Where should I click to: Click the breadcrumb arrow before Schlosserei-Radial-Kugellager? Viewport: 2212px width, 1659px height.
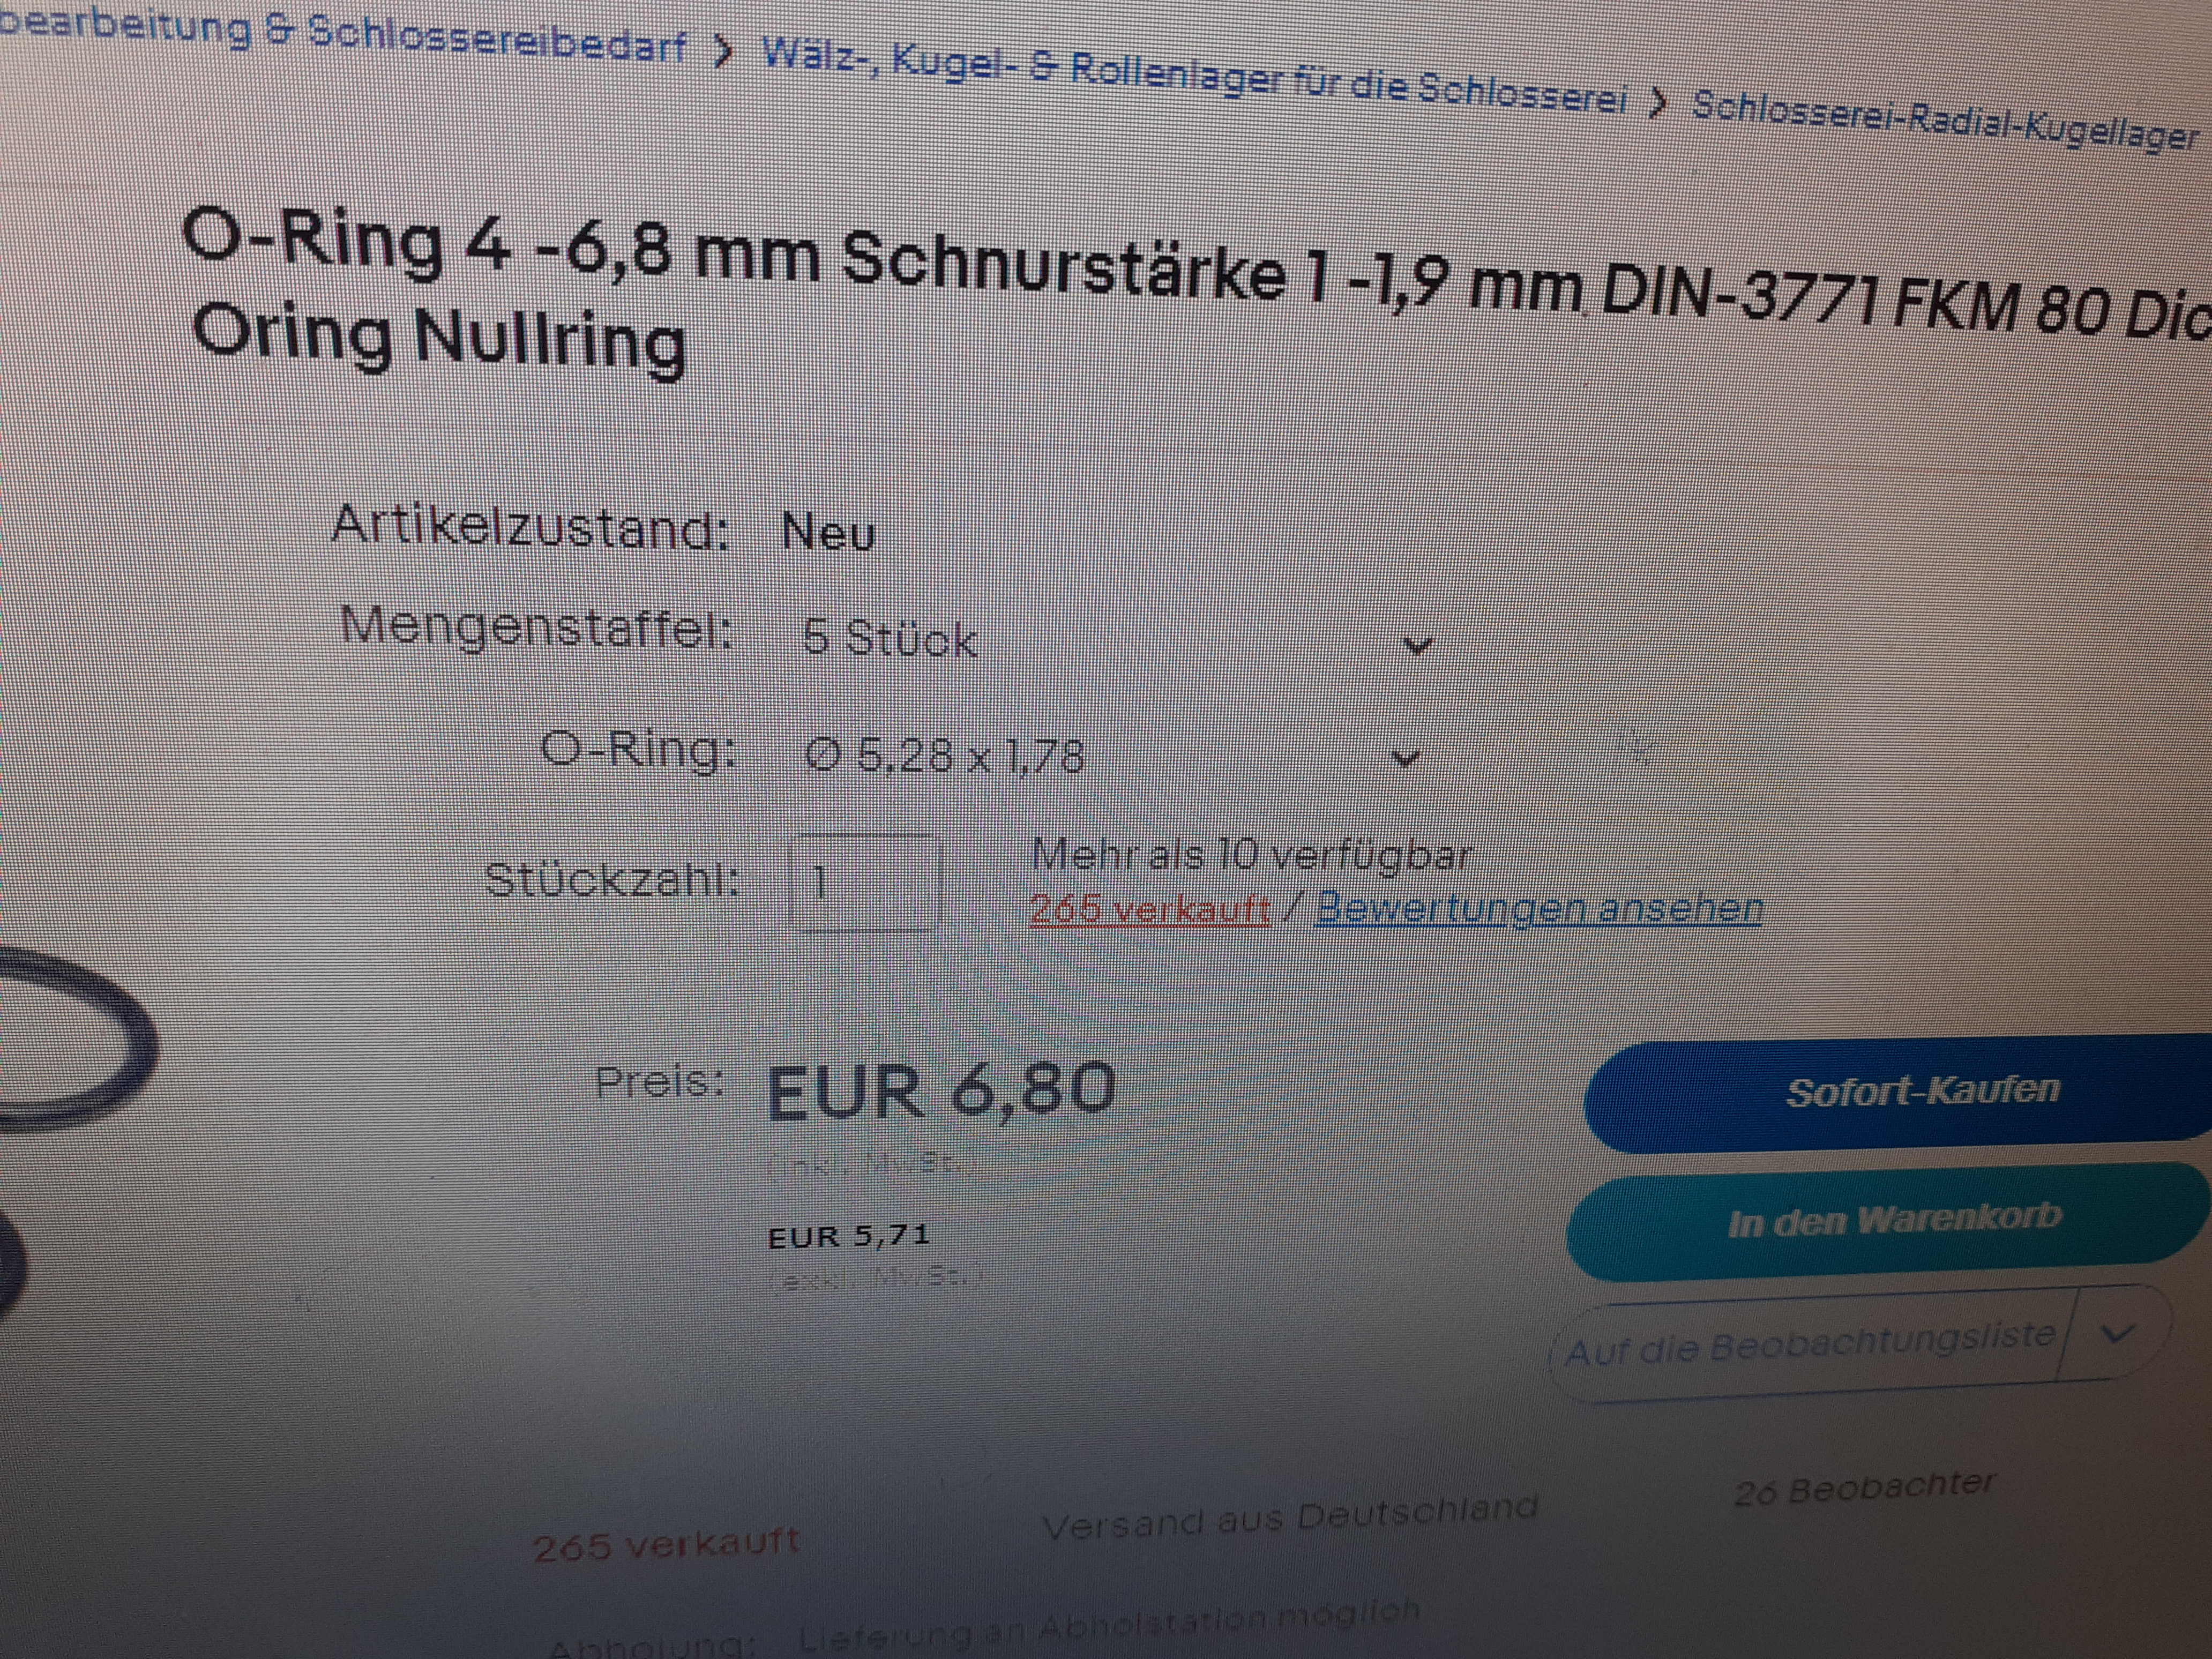[x=1658, y=103]
